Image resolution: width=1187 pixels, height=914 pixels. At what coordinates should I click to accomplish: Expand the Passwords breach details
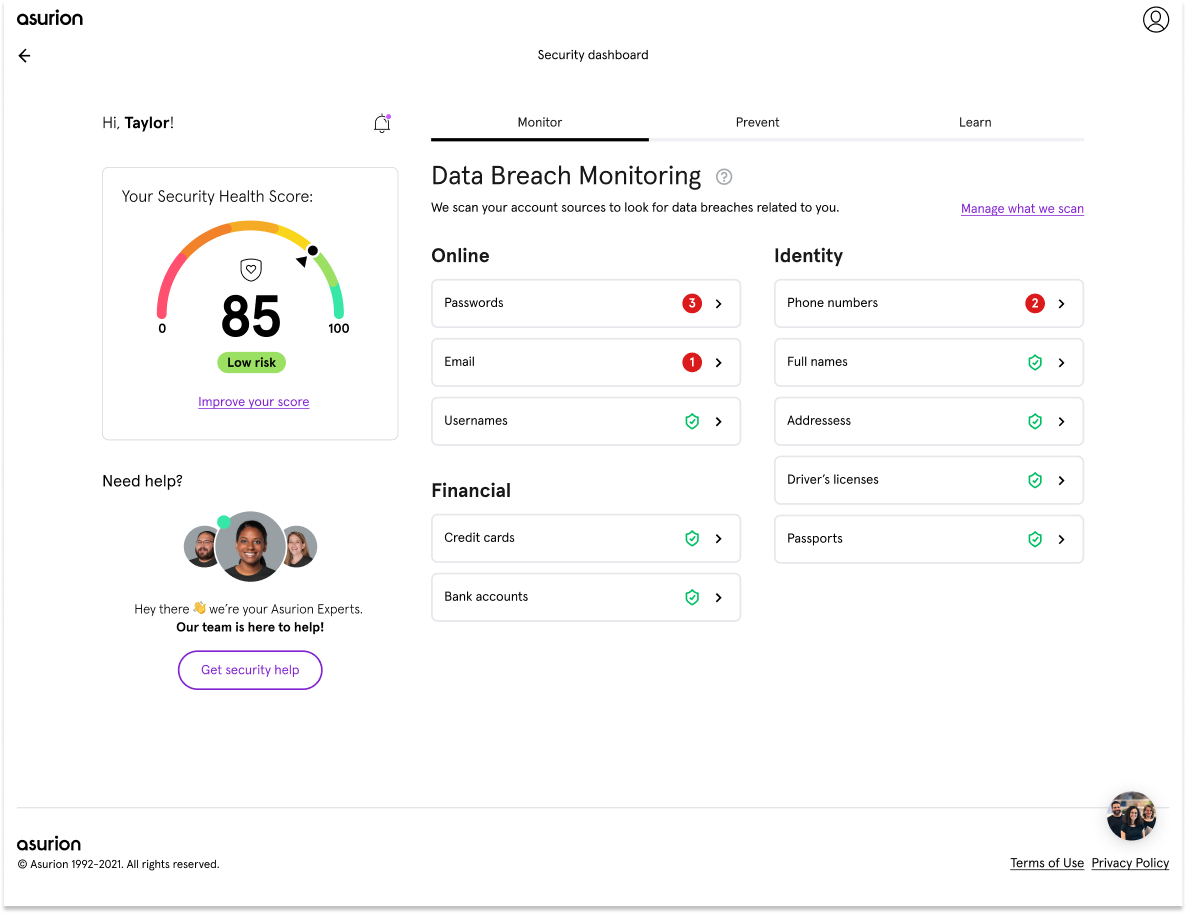click(x=718, y=303)
